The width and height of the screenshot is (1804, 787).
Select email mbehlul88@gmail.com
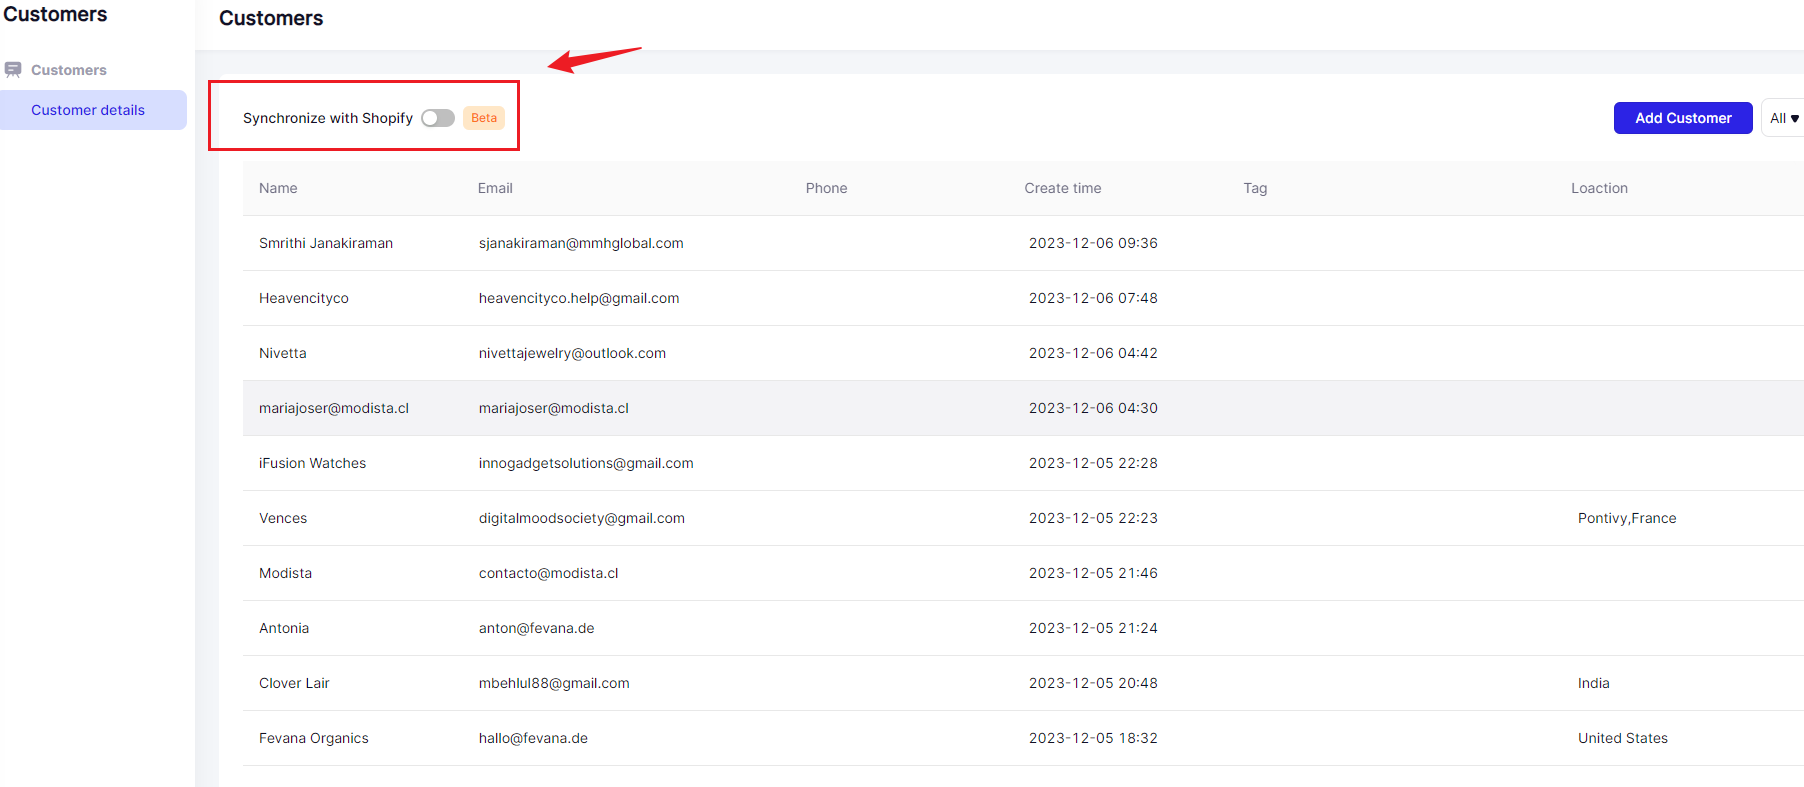[x=554, y=683]
